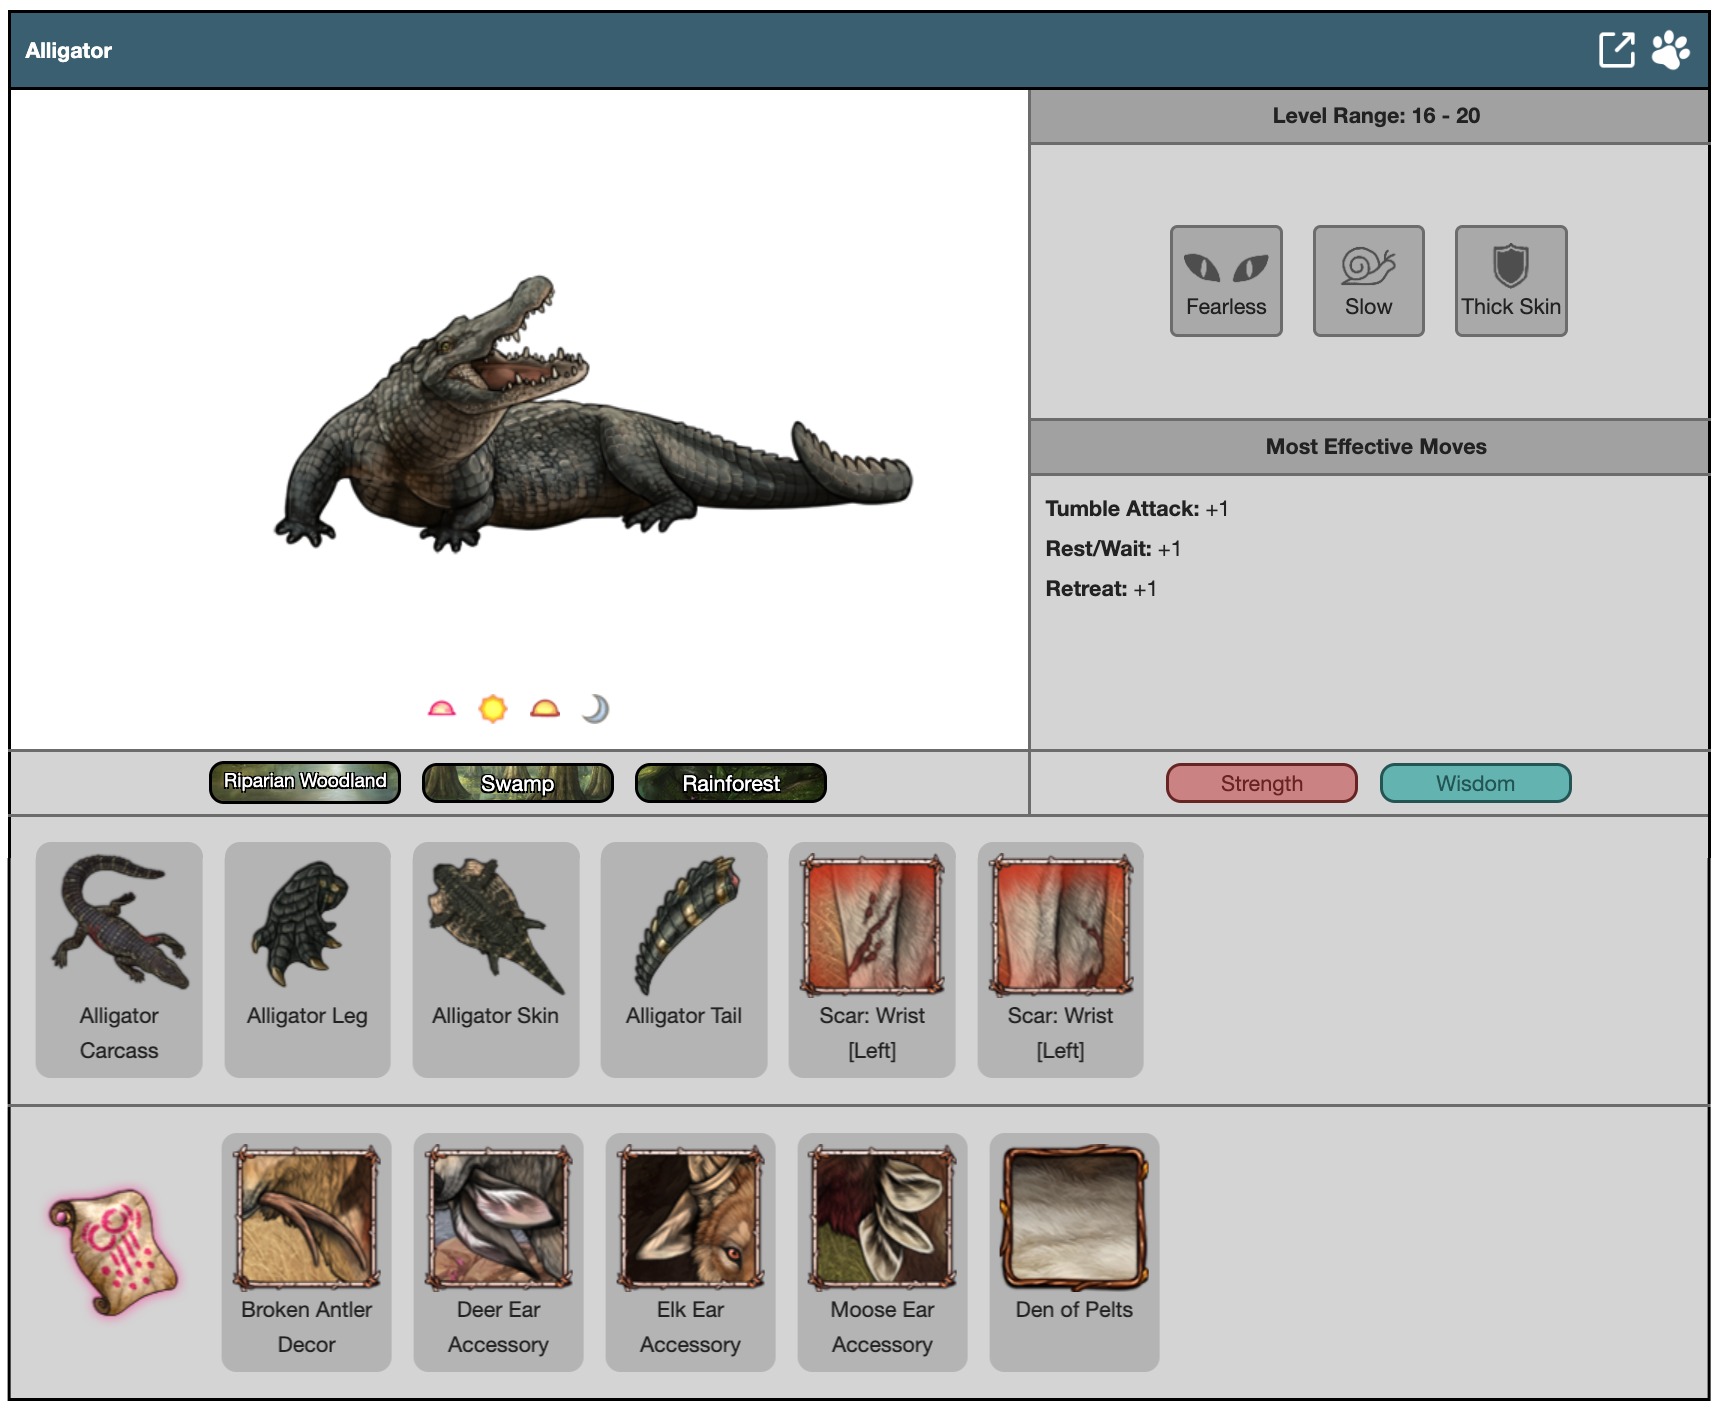The height and width of the screenshot is (1410, 1720).
Task: Open the Riparian Woodland biome tag
Action: (305, 782)
